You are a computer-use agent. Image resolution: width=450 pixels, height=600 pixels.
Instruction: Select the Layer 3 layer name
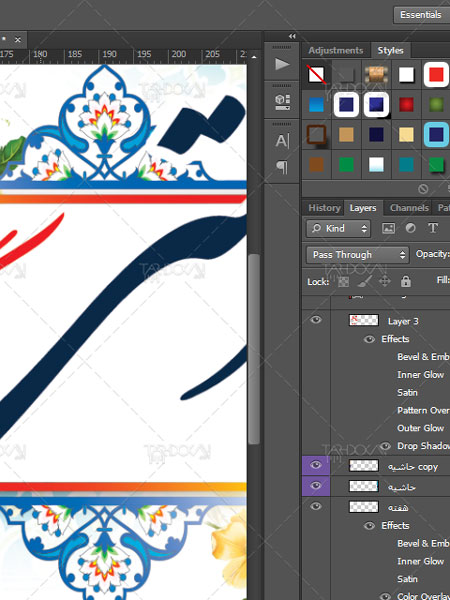(403, 321)
